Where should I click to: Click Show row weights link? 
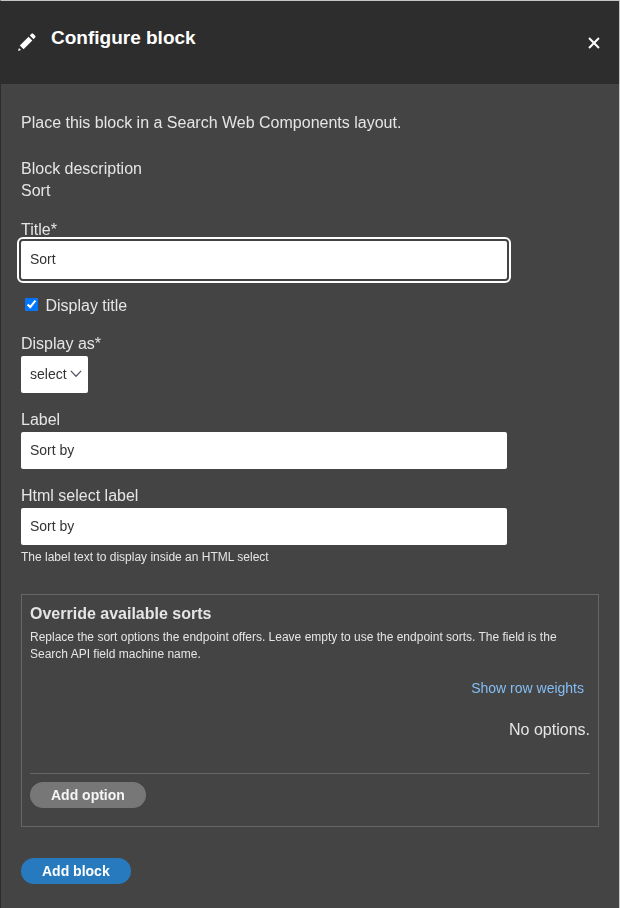(x=527, y=688)
